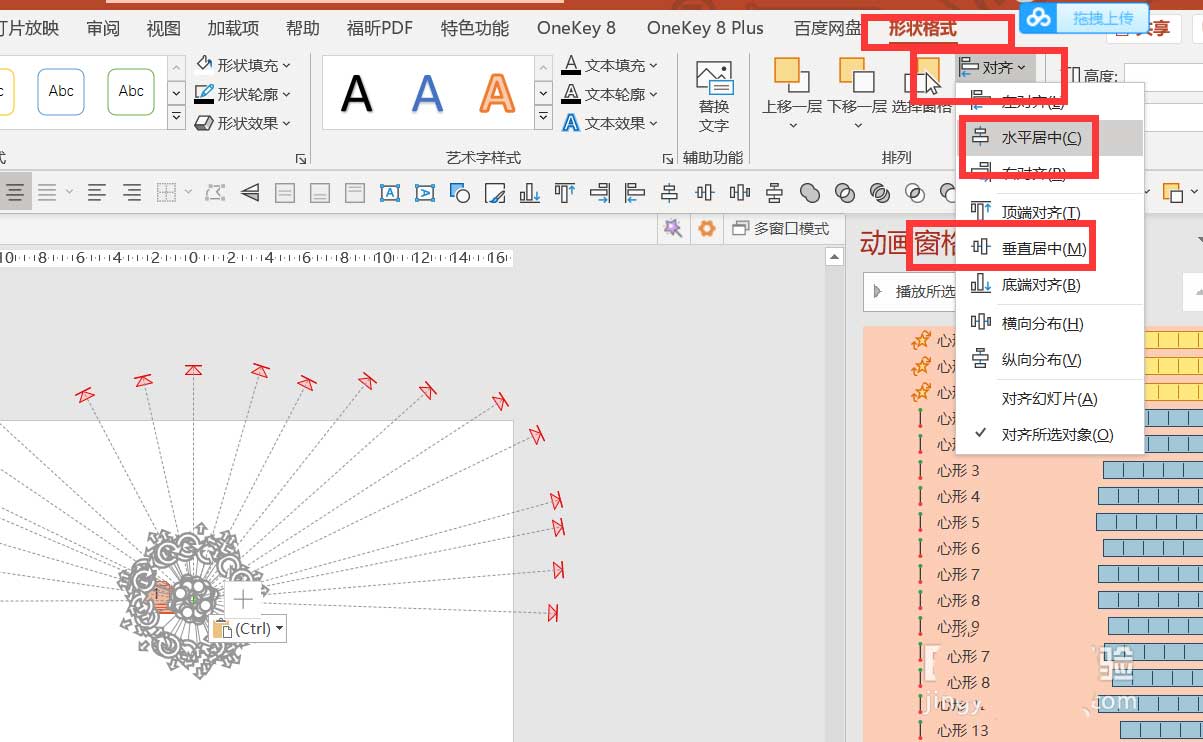The width and height of the screenshot is (1203, 742).
Task: Switch to the 福昕PDF tab
Action: [x=379, y=28]
